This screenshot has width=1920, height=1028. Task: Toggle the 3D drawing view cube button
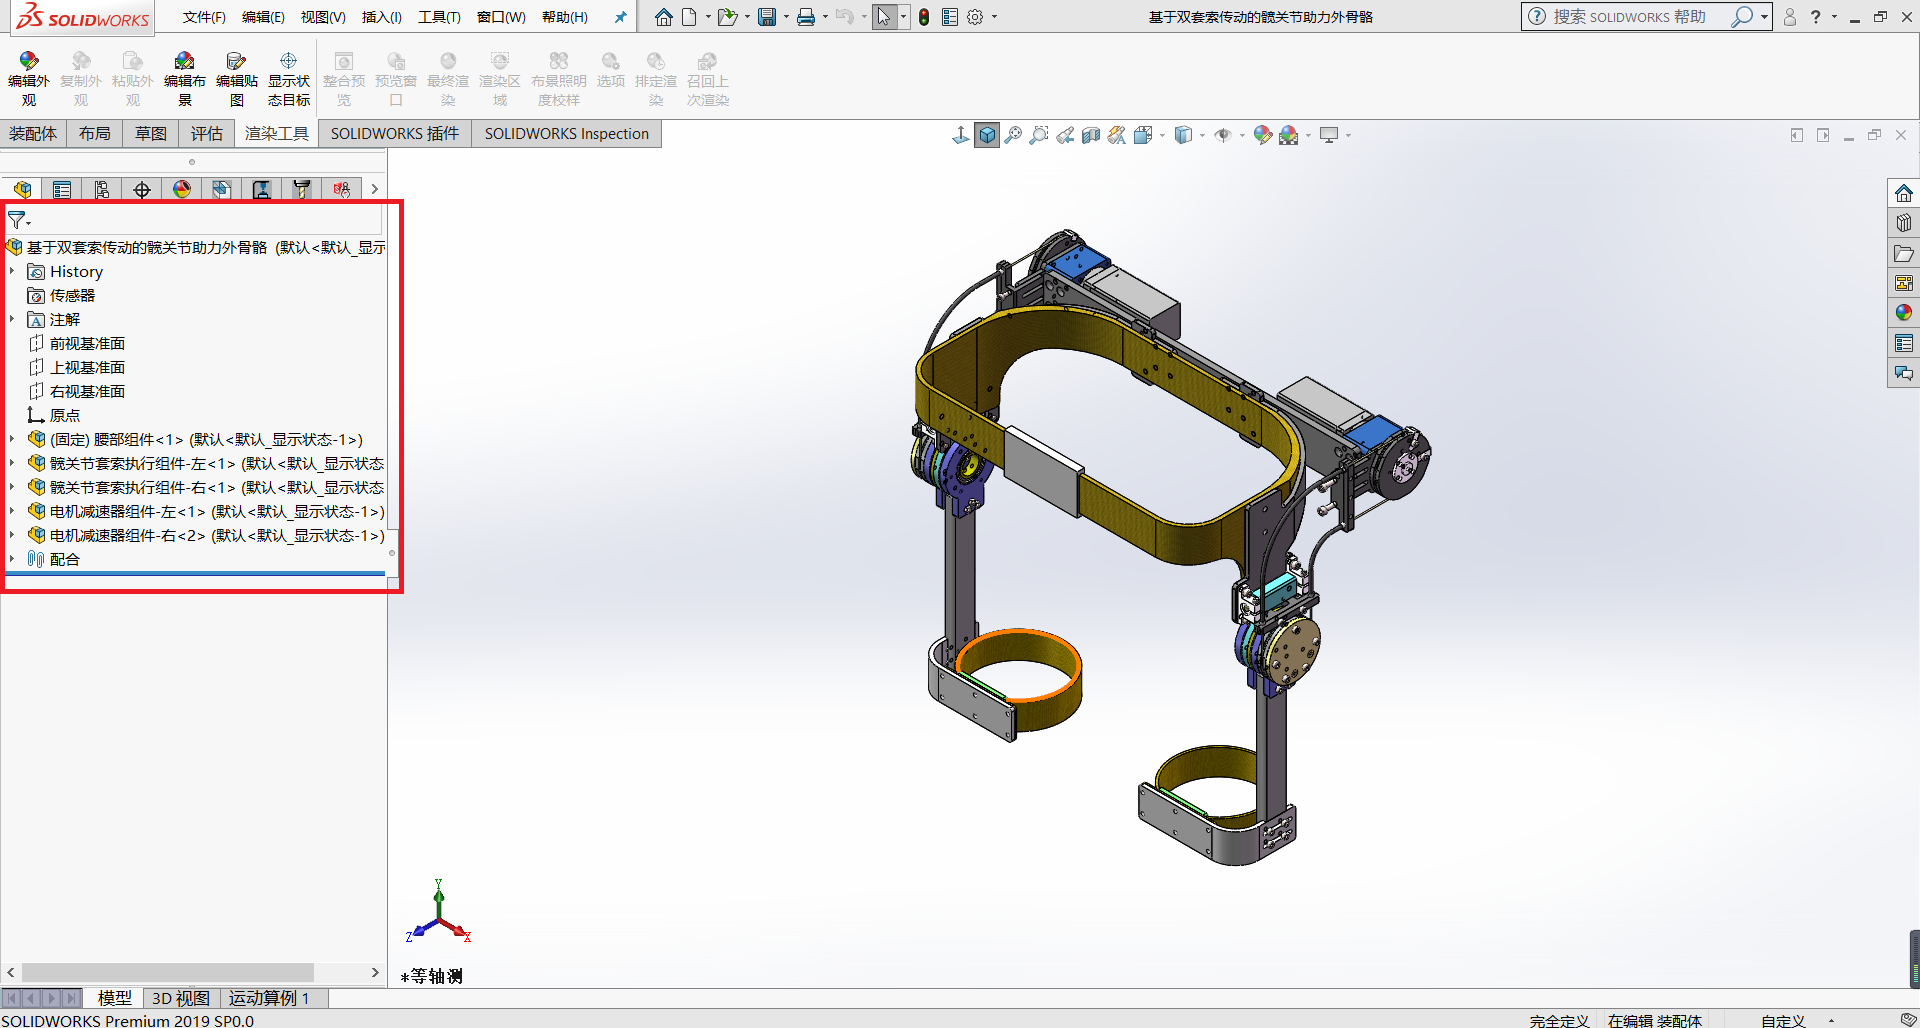point(987,135)
